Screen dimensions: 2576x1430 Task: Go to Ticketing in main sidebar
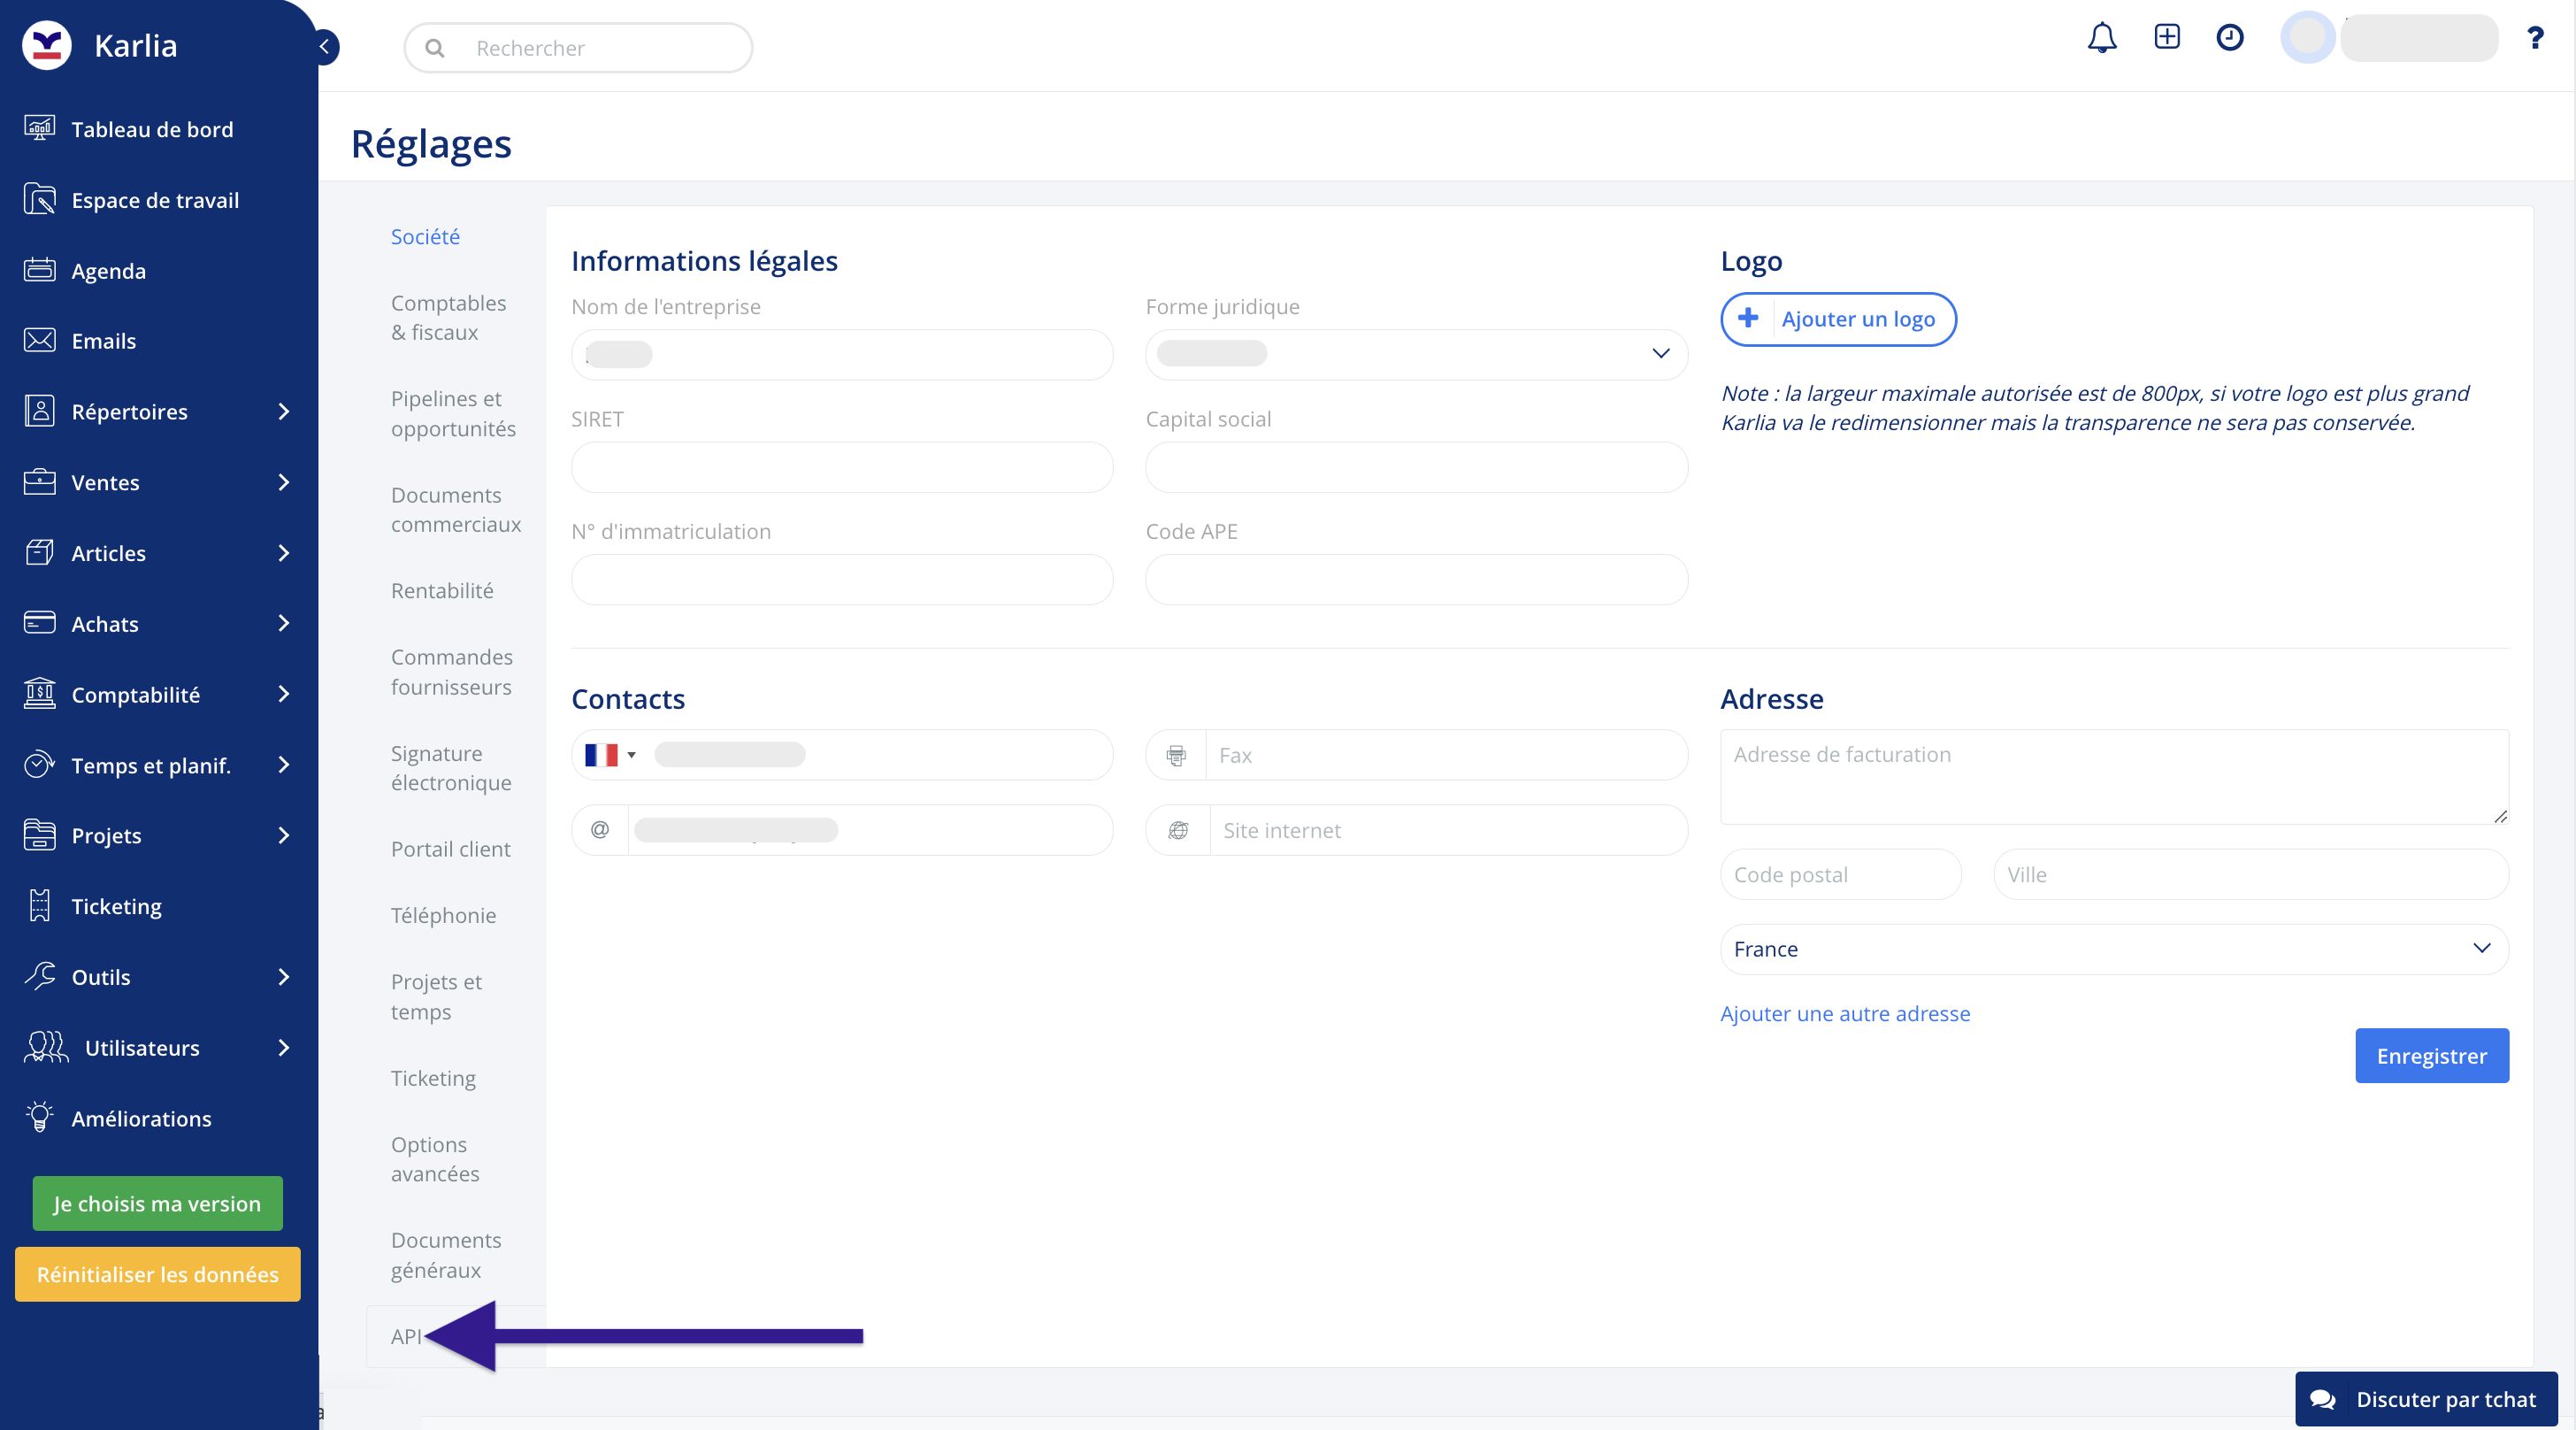[x=116, y=906]
